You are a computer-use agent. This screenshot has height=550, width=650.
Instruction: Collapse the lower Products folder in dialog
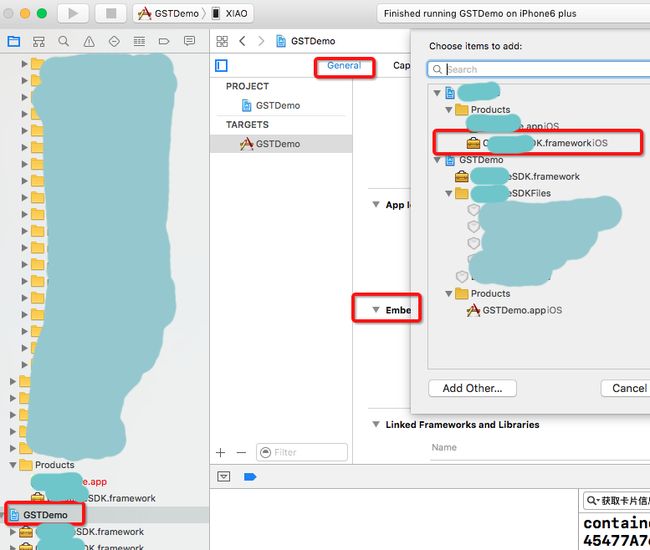449,294
